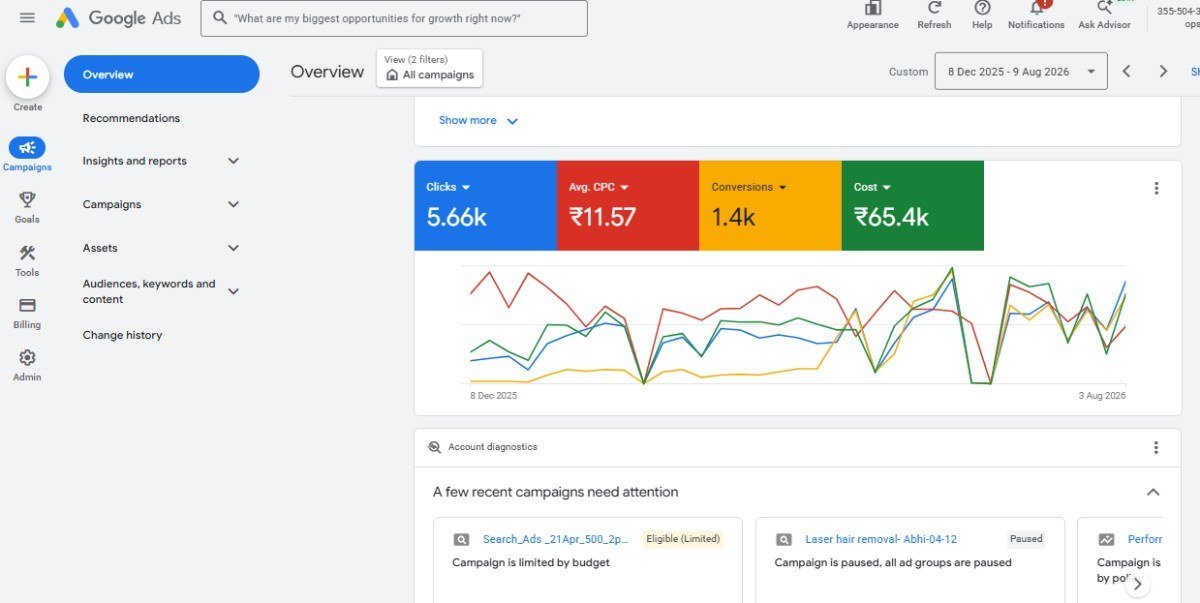Go to next date range
The width and height of the screenshot is (1200, 603).
point(1163,71)
